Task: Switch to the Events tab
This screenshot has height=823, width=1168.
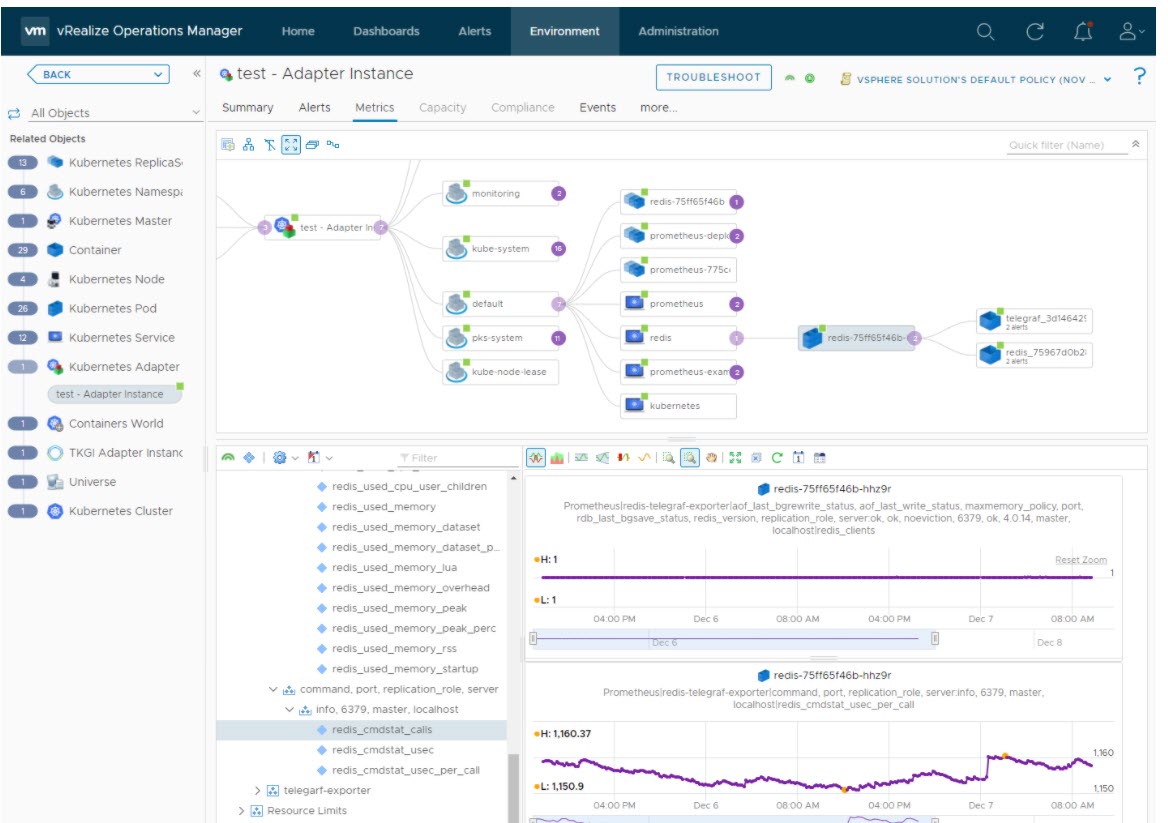Action: pos(597,108)
